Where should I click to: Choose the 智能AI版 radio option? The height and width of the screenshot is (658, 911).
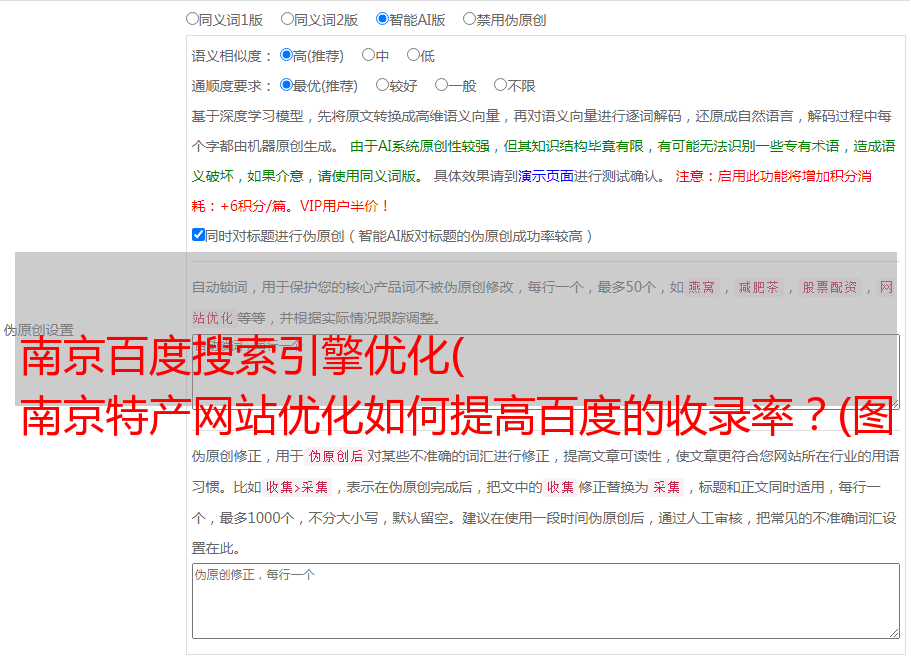[x=382, y=19]
